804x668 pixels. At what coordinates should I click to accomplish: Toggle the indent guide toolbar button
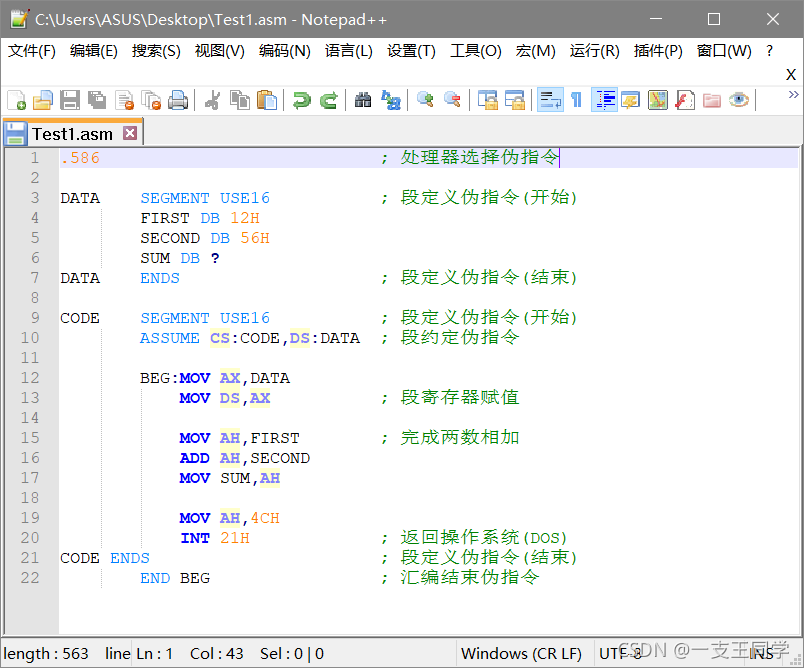pos(604,100)
